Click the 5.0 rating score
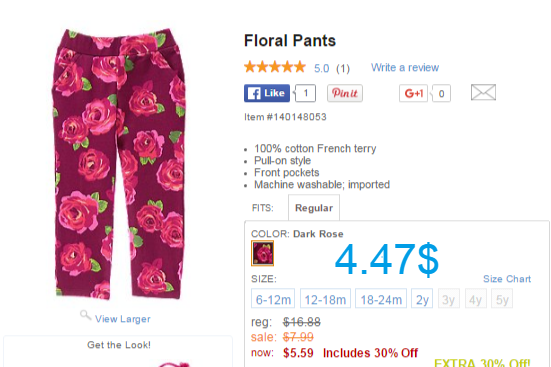This screenshot has width=551, height=367. (x=322, y=68)
